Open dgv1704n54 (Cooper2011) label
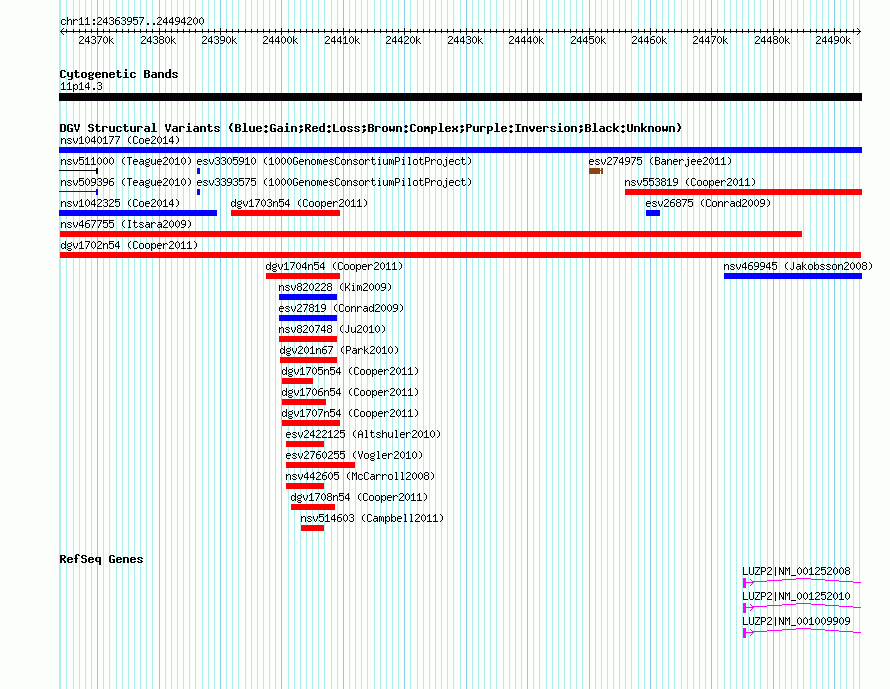 pos(334,266)
